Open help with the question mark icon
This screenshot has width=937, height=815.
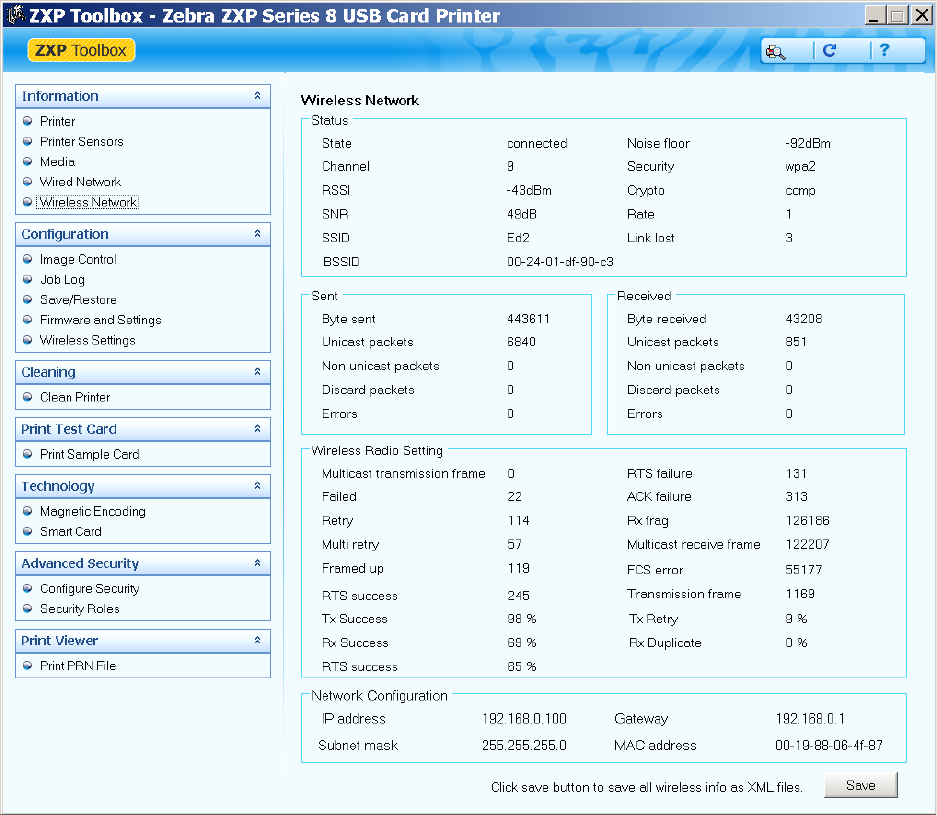tap(884, 50)
